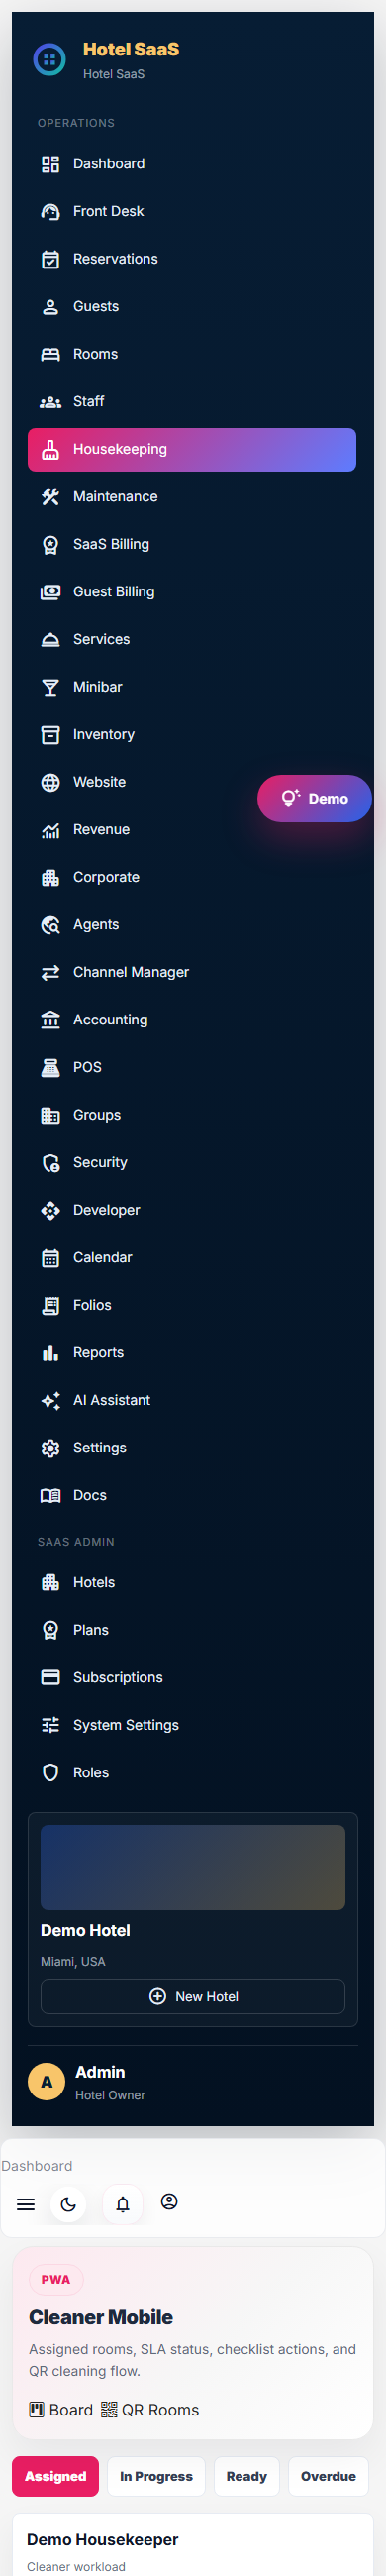386x2576 pixels.
Task: Click the Admin avatar circle
Action: coord(46,2081)
